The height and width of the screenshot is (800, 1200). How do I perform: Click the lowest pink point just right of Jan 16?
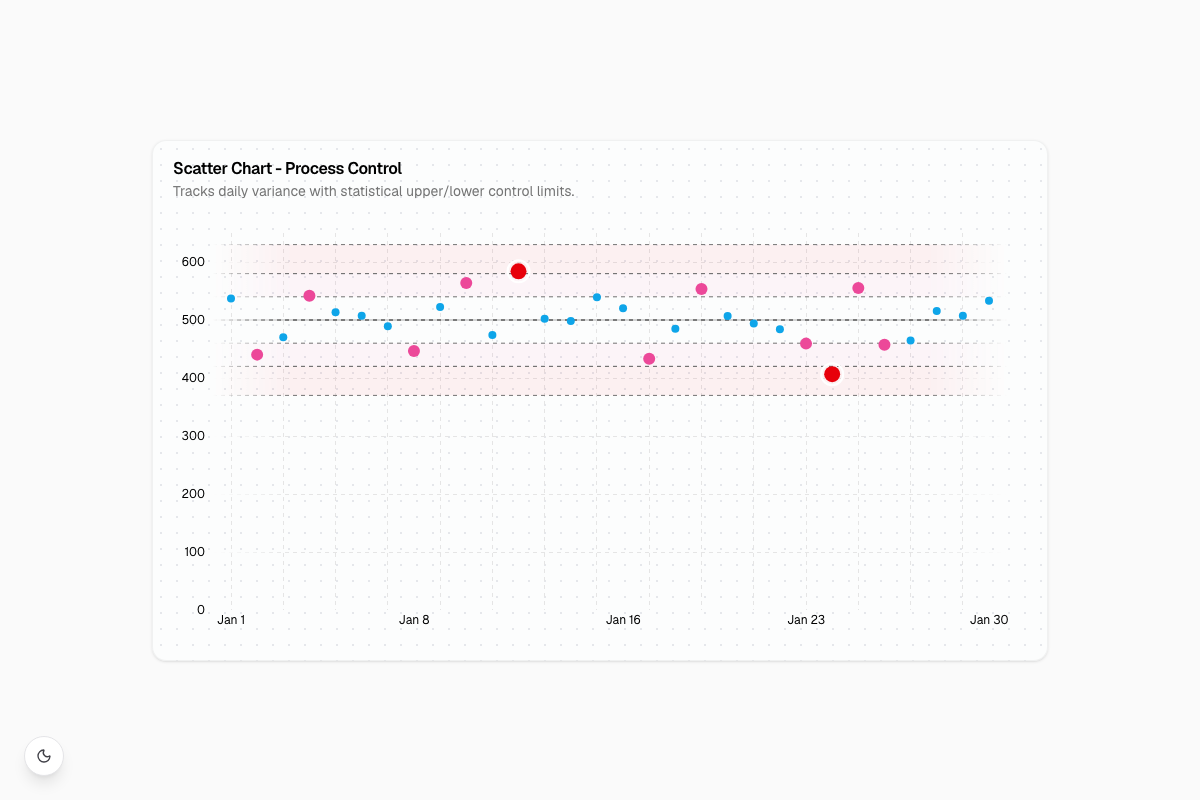(x=649, y=359)
